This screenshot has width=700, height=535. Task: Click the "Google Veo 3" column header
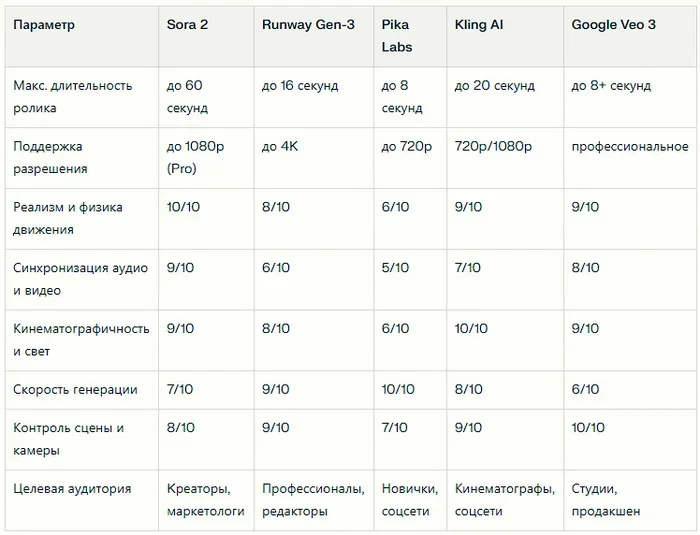tap(613, 25)
